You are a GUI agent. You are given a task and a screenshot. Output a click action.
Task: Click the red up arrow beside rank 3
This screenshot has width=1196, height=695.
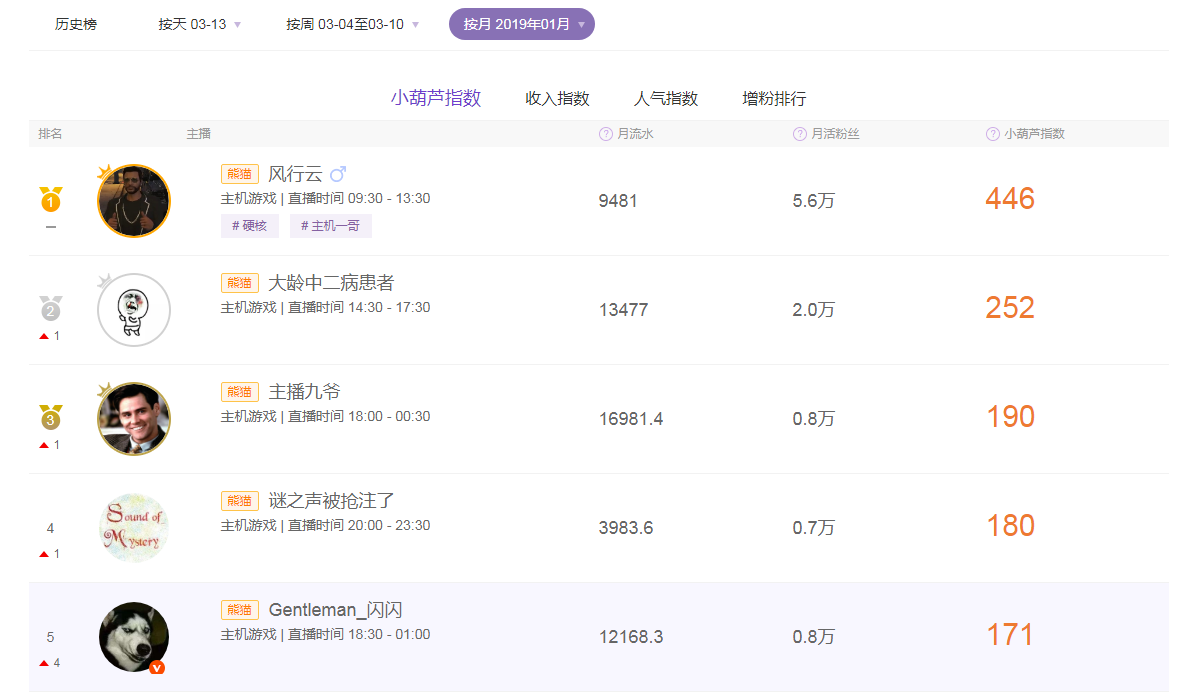point(42,445)
